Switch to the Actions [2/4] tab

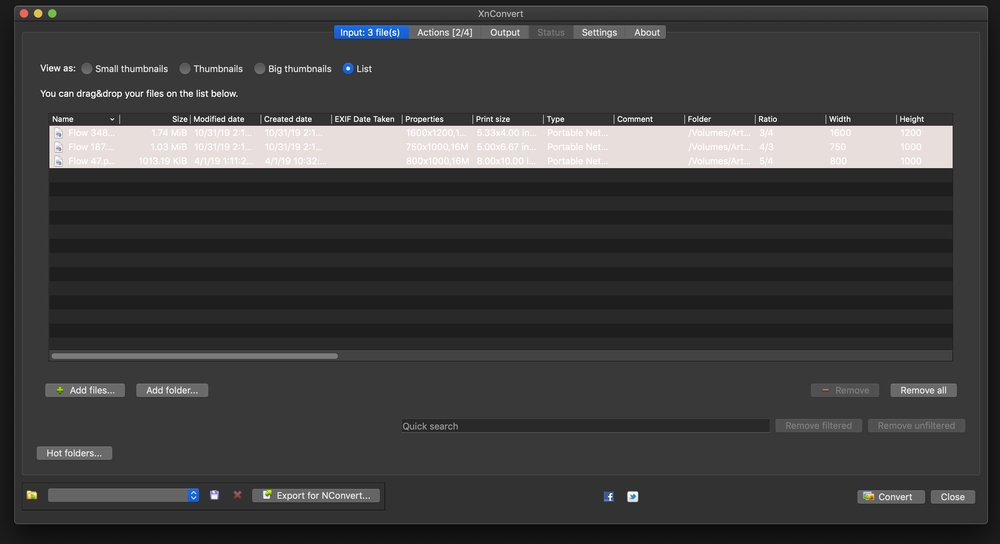(x=444, y=32)
